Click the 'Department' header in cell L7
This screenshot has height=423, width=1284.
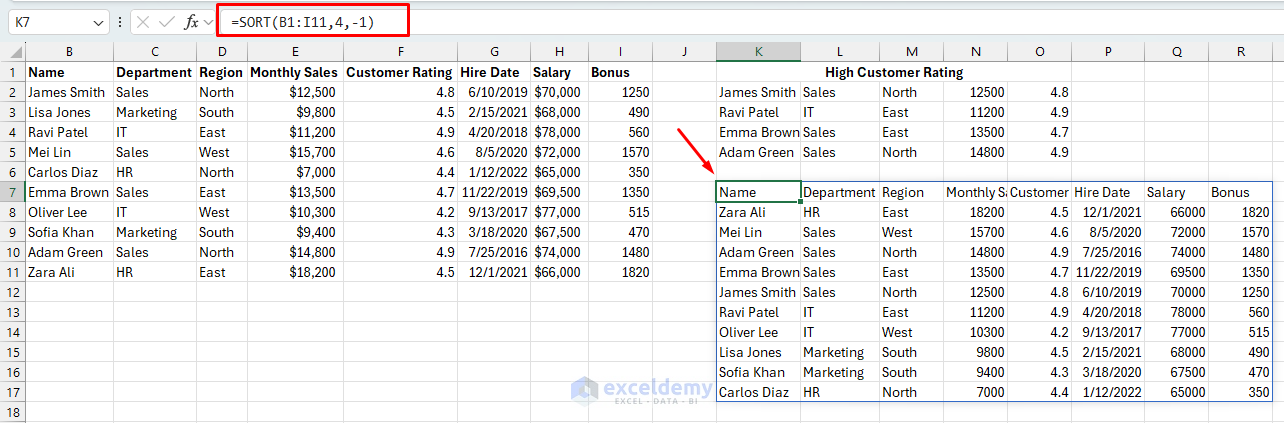click(839, 192)
